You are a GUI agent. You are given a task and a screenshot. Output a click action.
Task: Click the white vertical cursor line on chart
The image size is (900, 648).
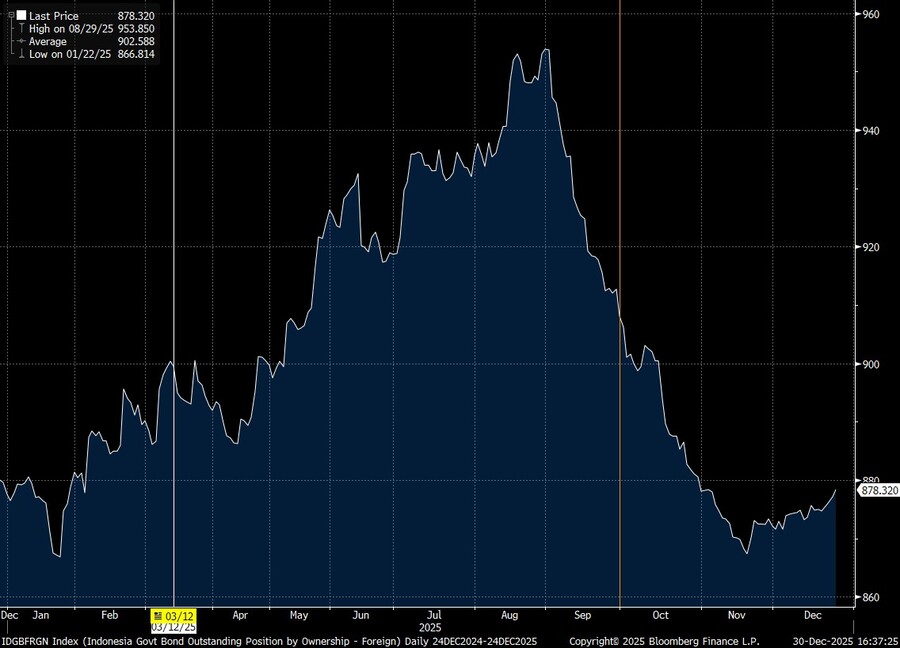(174, 250)
